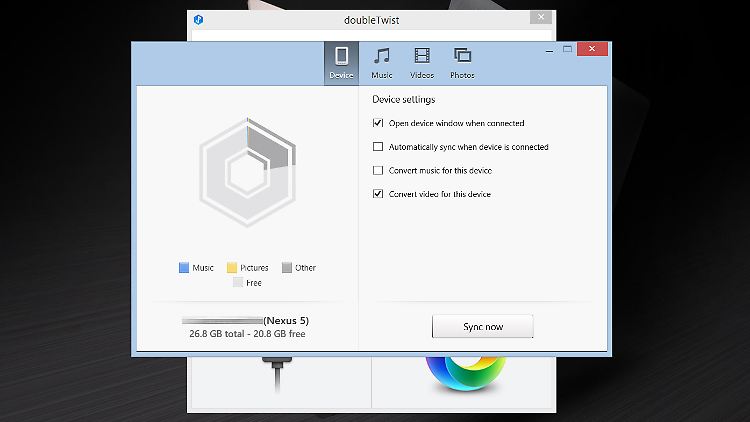Click the yellow Pictures legend swatch
750x422 pixels.
[x=232, y=267]
